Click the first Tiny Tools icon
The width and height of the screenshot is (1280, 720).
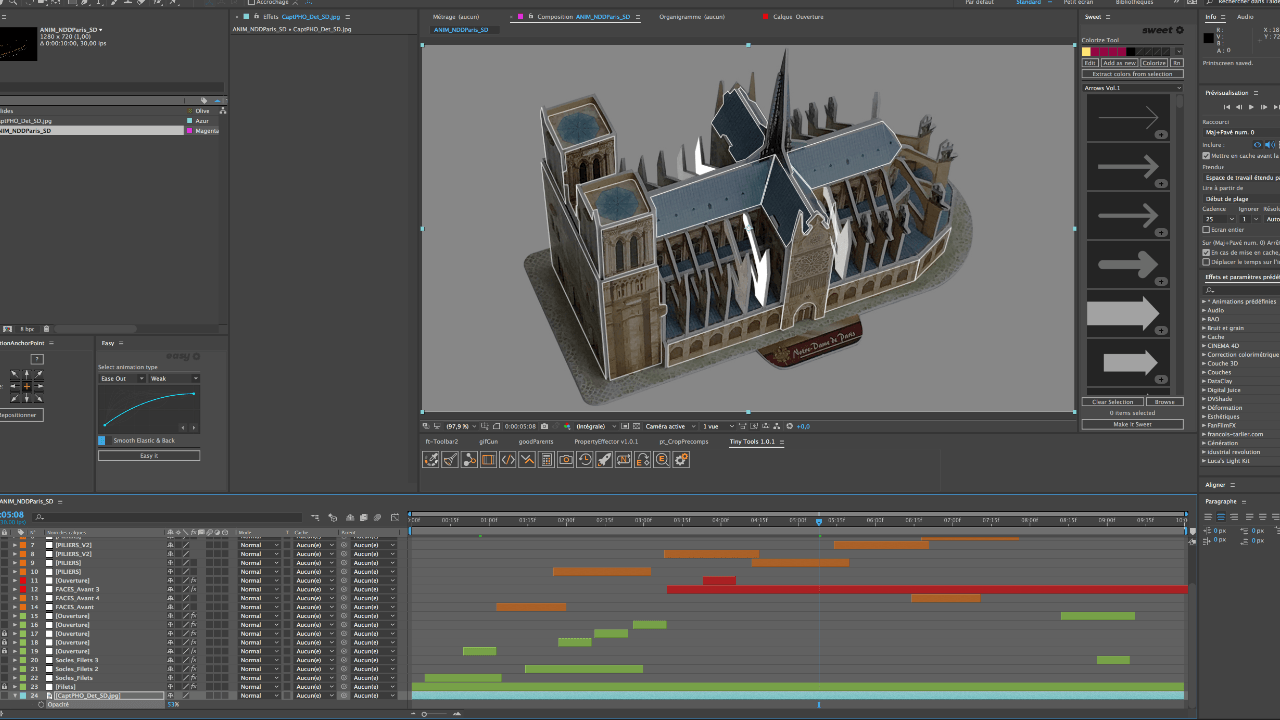point(431,459)
